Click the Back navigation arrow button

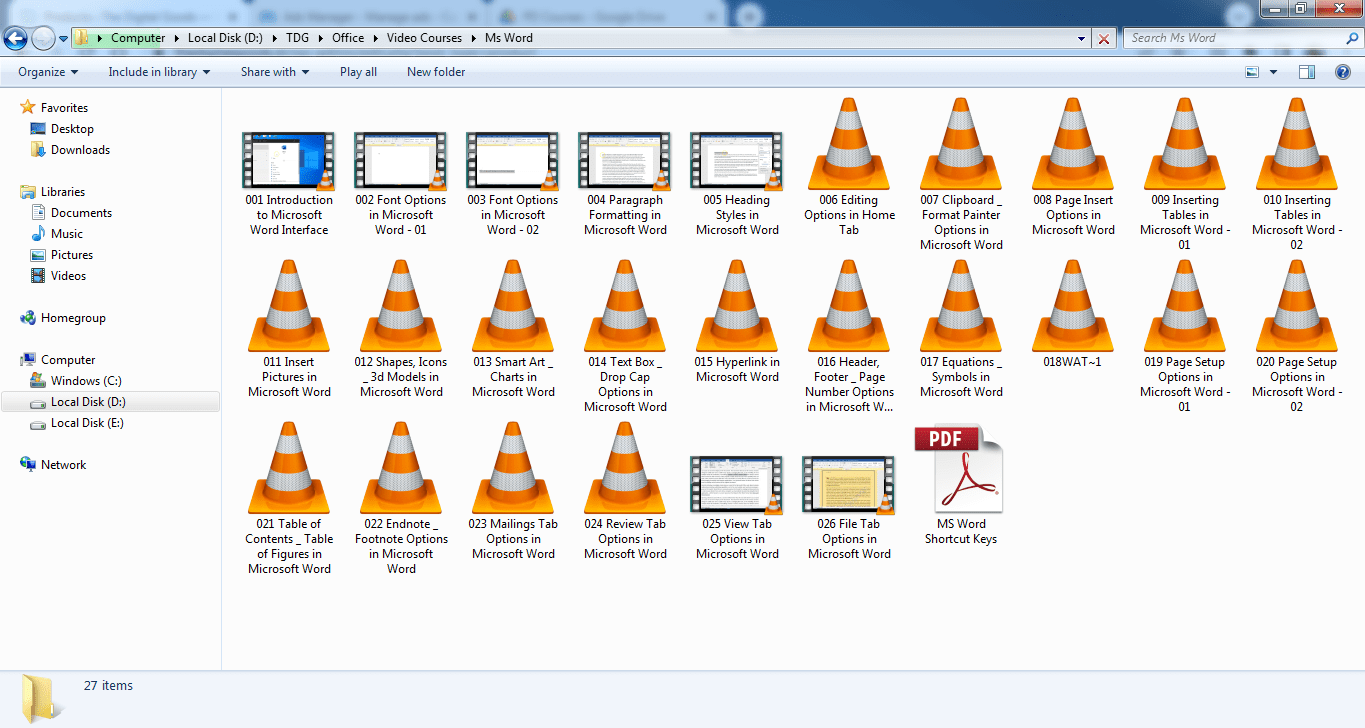pyautogui.click(x=16, y=39)
